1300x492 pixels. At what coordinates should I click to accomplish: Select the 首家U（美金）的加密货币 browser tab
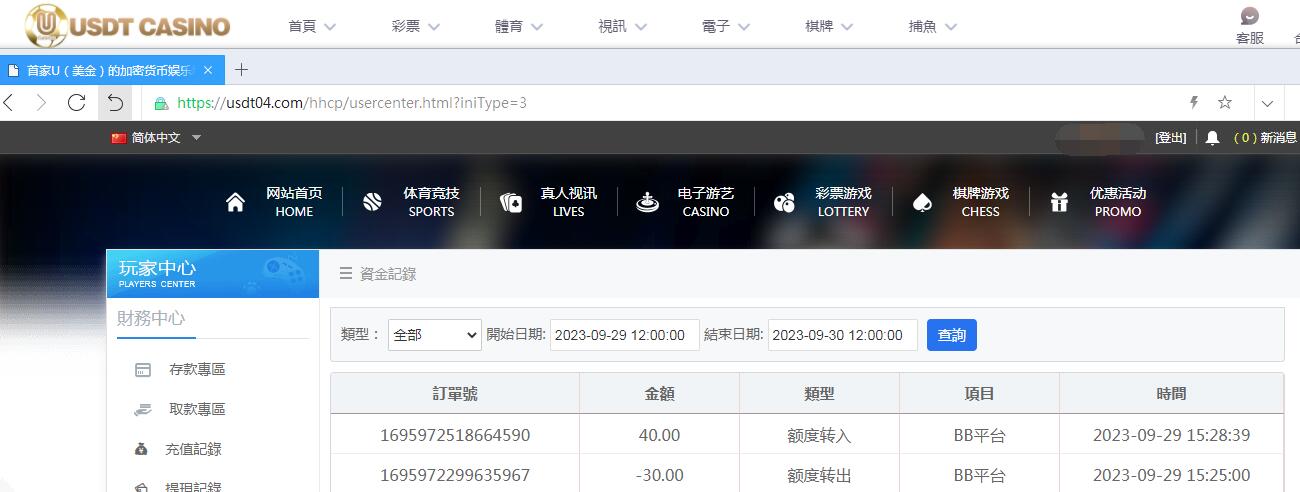(x=112, y=70)
